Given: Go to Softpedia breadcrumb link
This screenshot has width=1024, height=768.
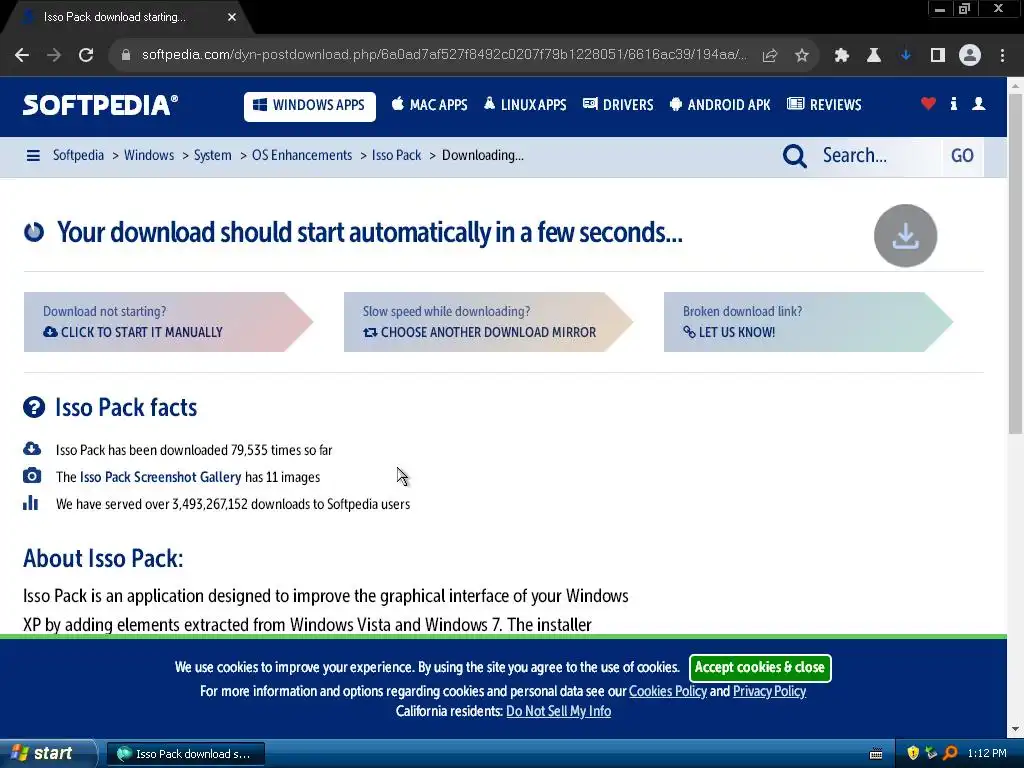Looking at the screenshot, I should pyautogui.click(x=78, y=155).
